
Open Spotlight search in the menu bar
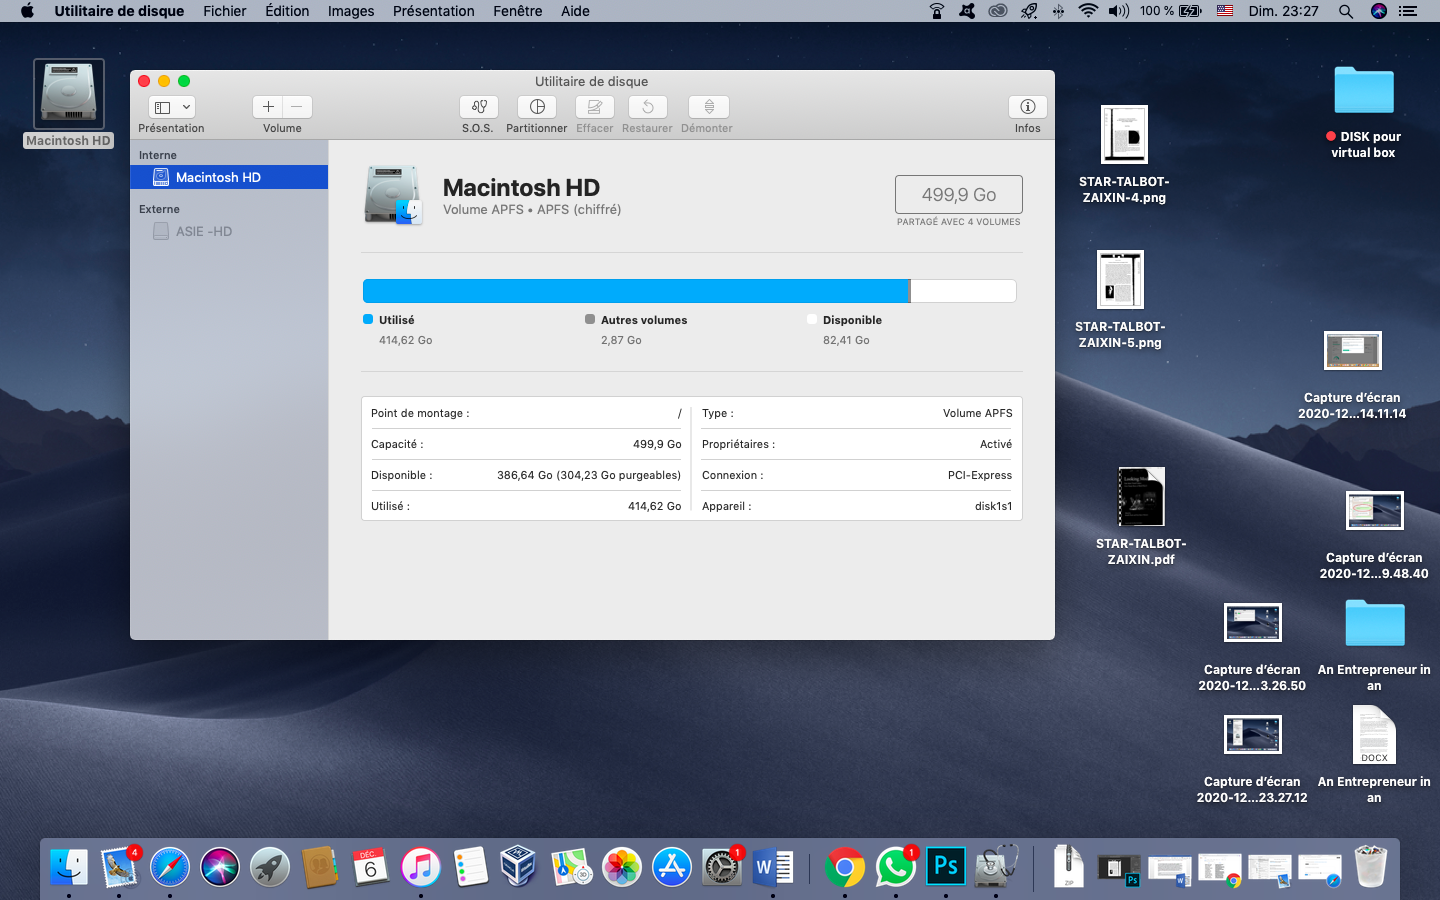[1346, 11]
